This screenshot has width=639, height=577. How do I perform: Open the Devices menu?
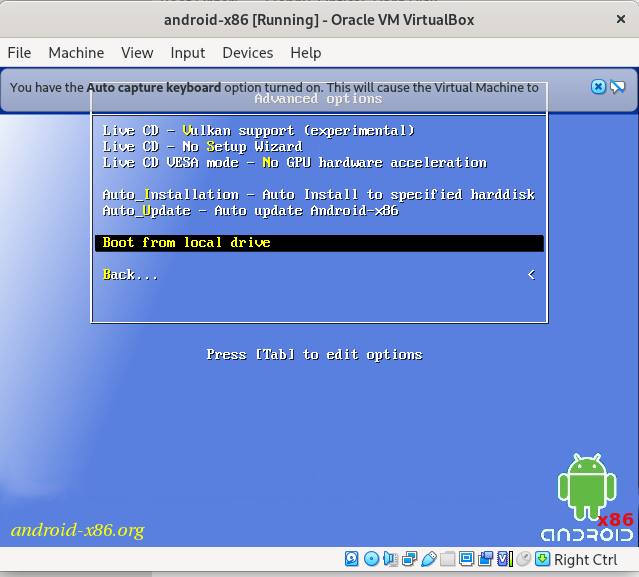(247, 53)
